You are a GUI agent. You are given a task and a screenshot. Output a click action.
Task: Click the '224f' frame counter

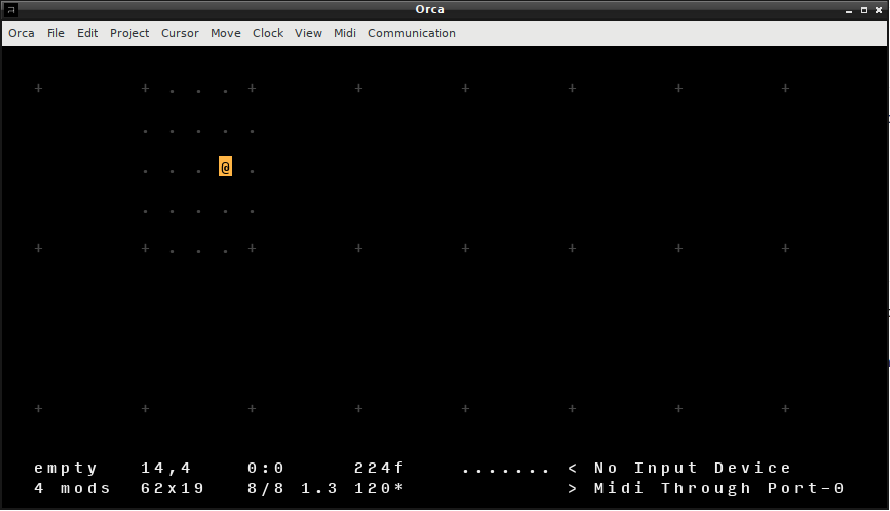379,468
